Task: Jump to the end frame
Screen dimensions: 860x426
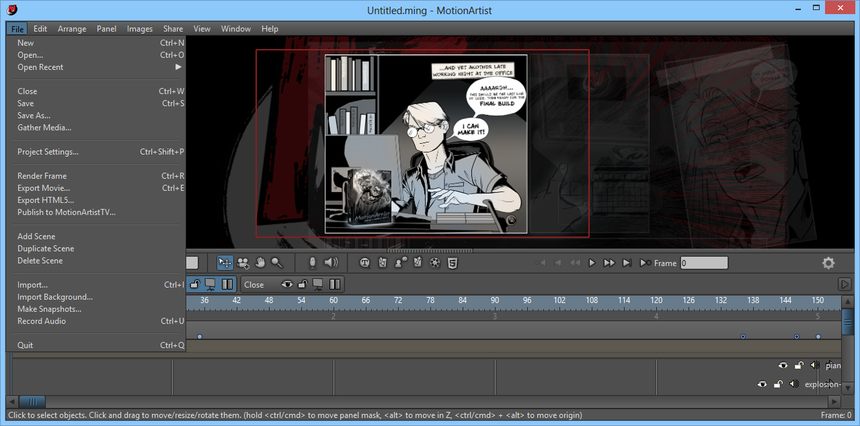Action: click(x=627, y=263)
